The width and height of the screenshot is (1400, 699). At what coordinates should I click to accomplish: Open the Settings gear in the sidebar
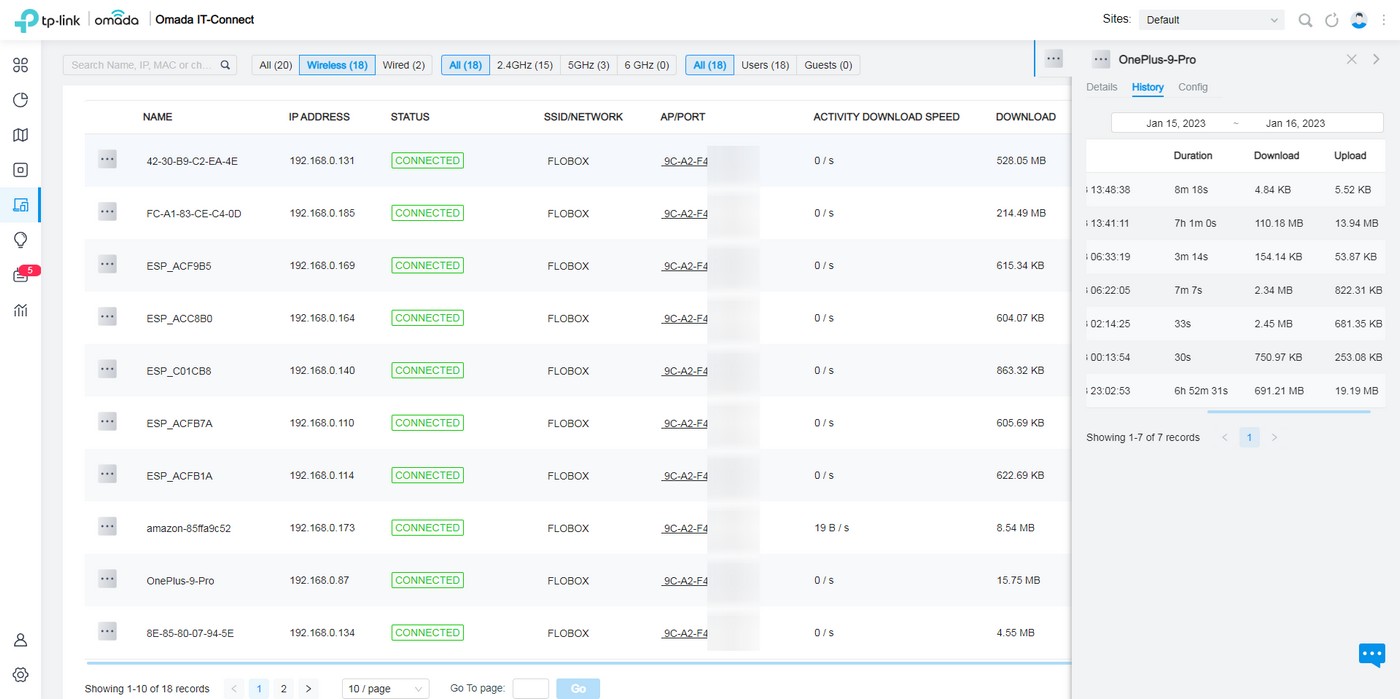coord(20,674)
